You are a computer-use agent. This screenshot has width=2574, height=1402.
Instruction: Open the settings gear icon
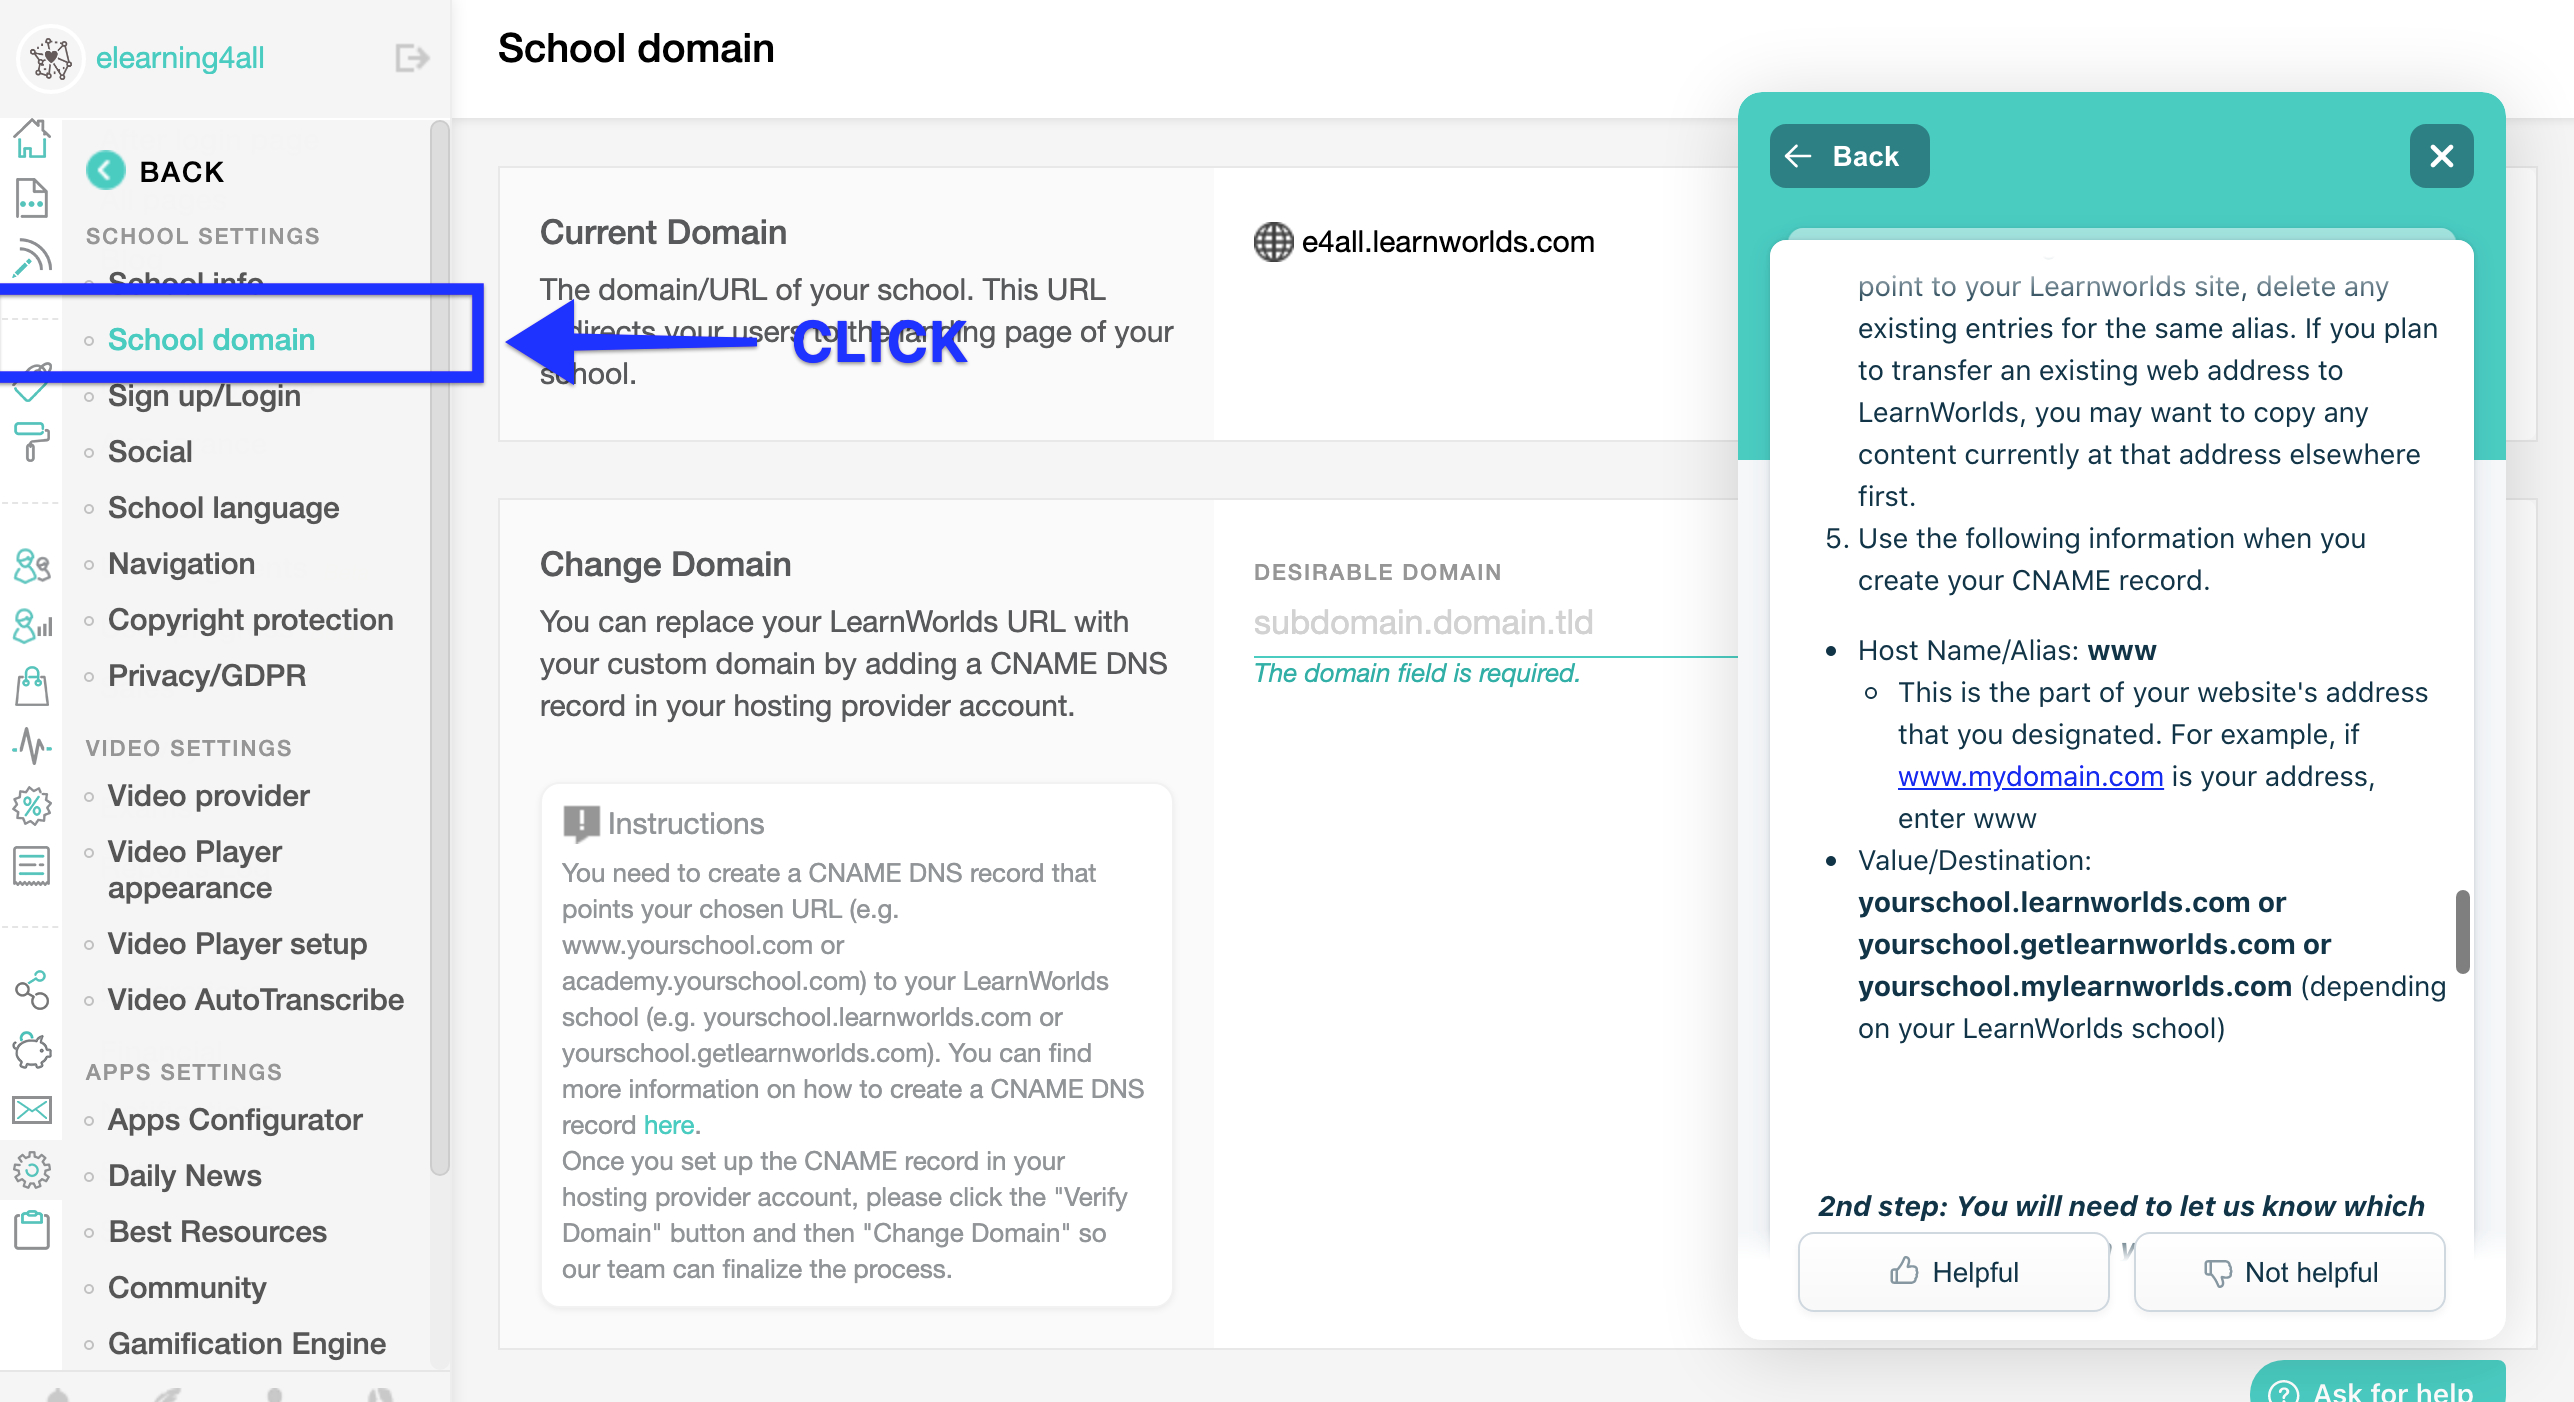coord(32,1171)
